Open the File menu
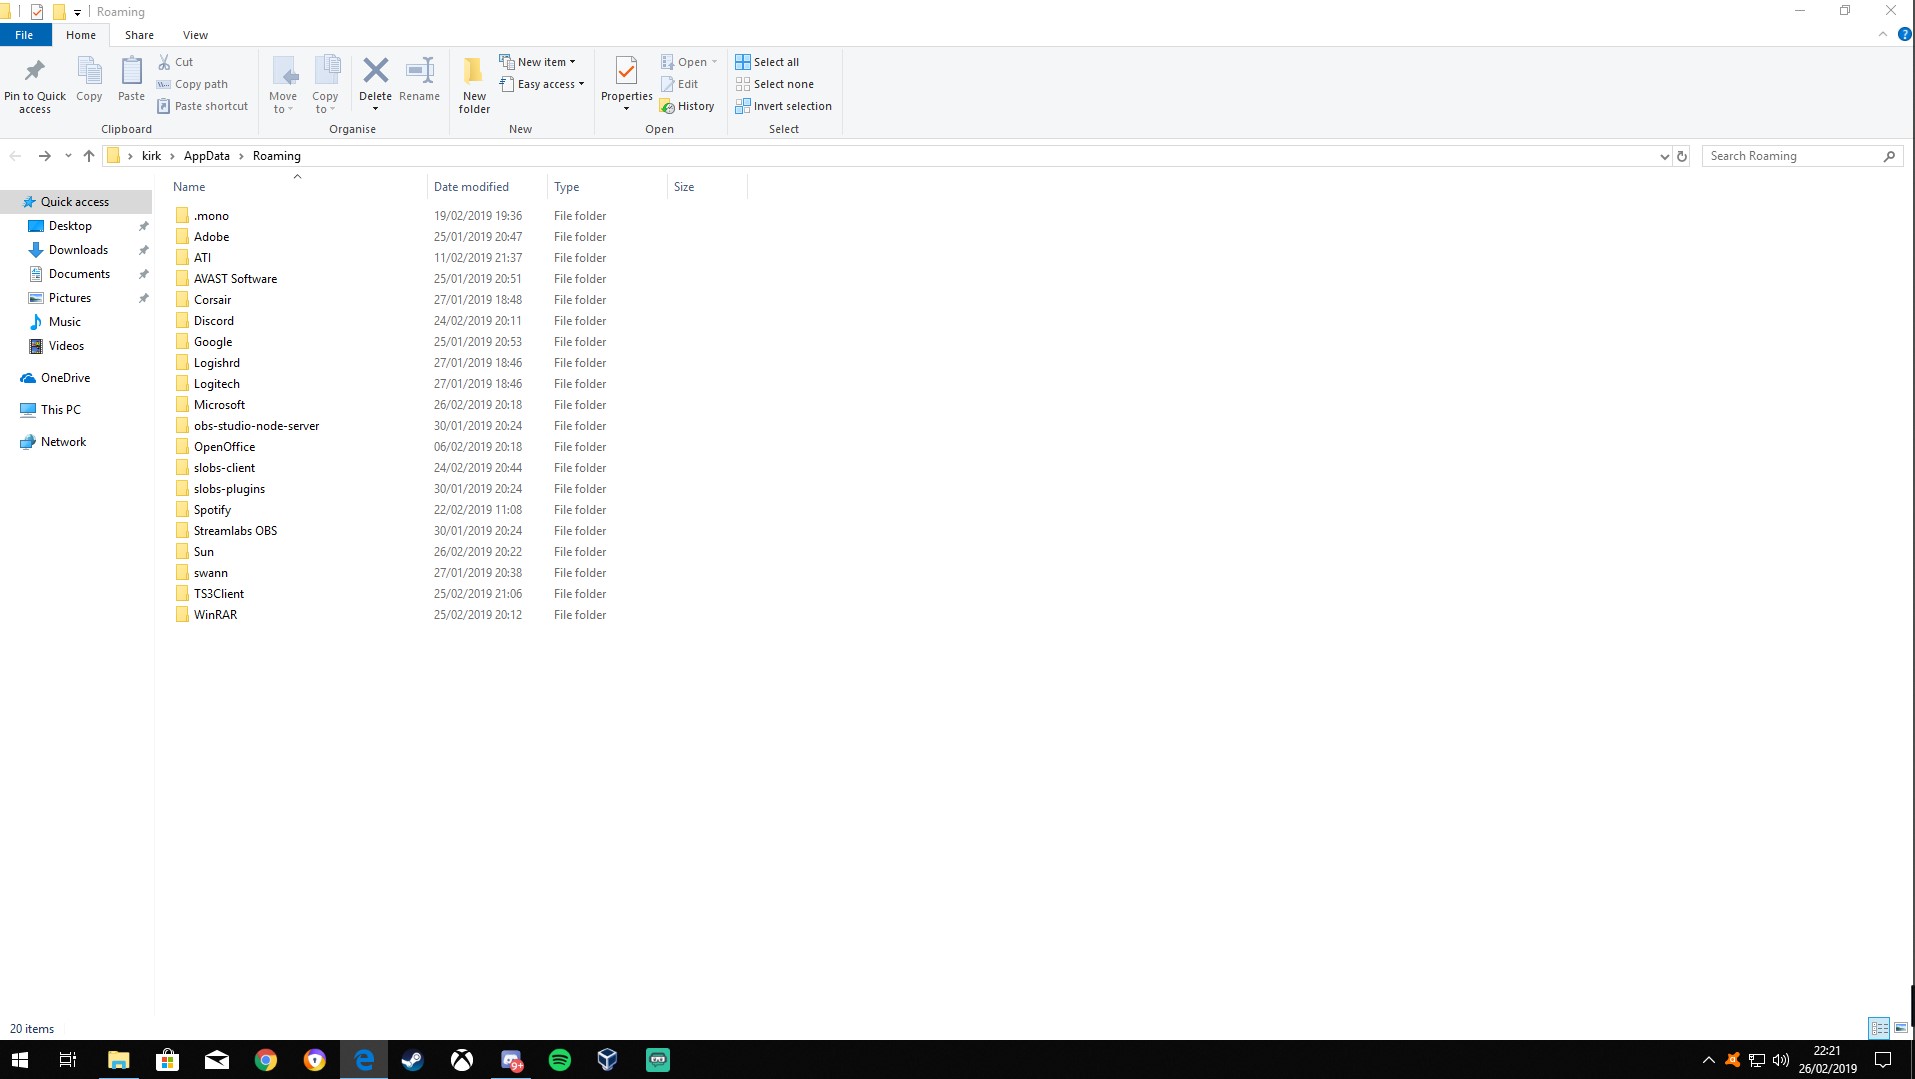This screenshot has width=1915, height=1079. [x=24, y=35]
